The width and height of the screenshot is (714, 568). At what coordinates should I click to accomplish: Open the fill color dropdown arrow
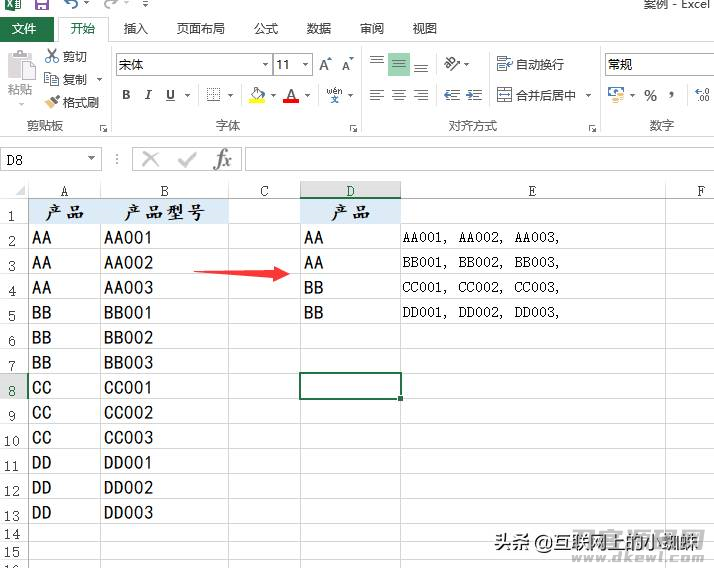(x=273, y=95)
